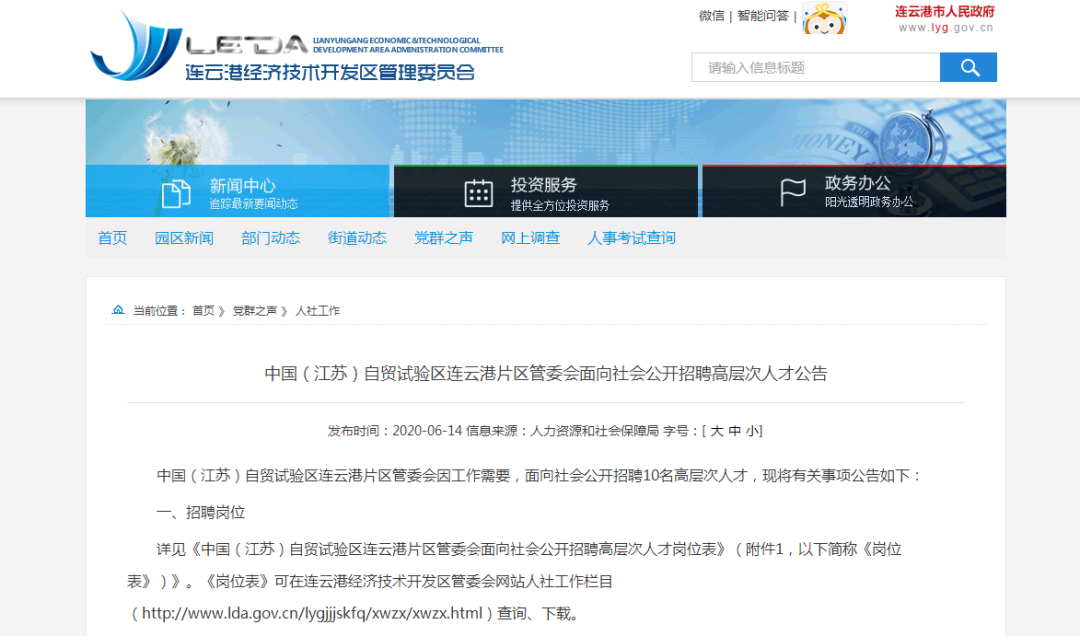
Task: Open the 投资服务 banner tab
Action: point(546,192)
